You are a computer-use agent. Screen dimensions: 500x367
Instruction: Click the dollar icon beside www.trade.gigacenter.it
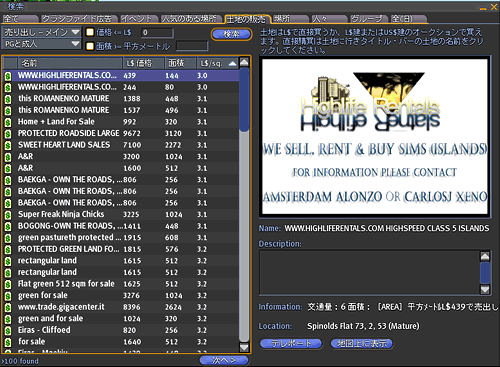[8, 307]
